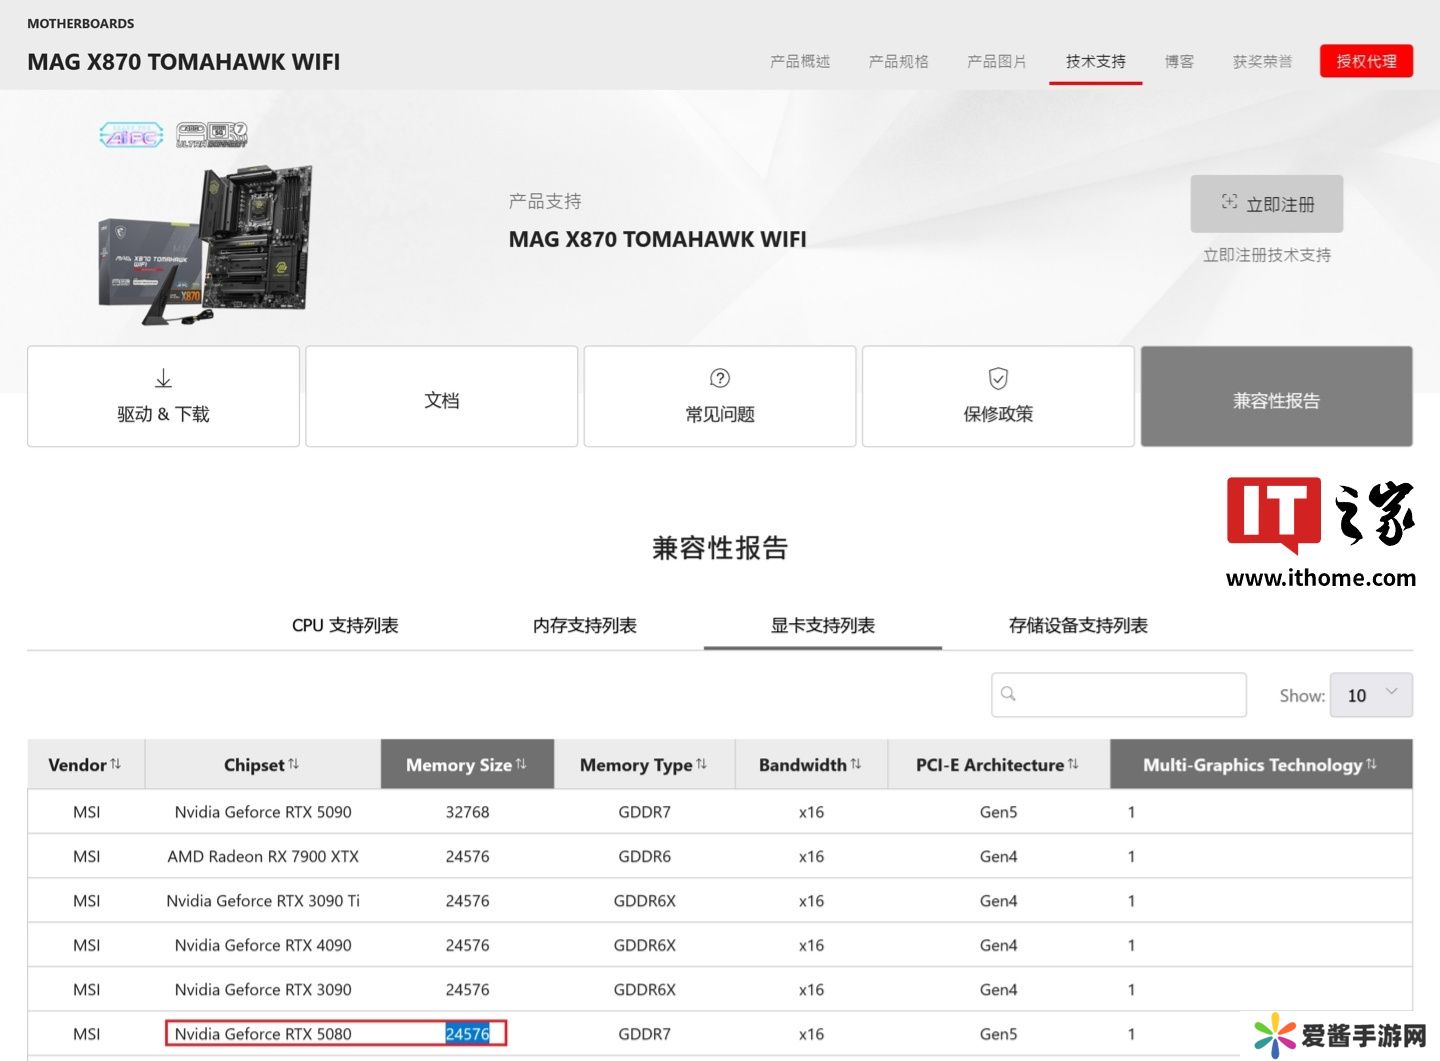Click sort arrows beside Memory Type header
This screenshot has height=1061, width=1440.
(702, 764)
